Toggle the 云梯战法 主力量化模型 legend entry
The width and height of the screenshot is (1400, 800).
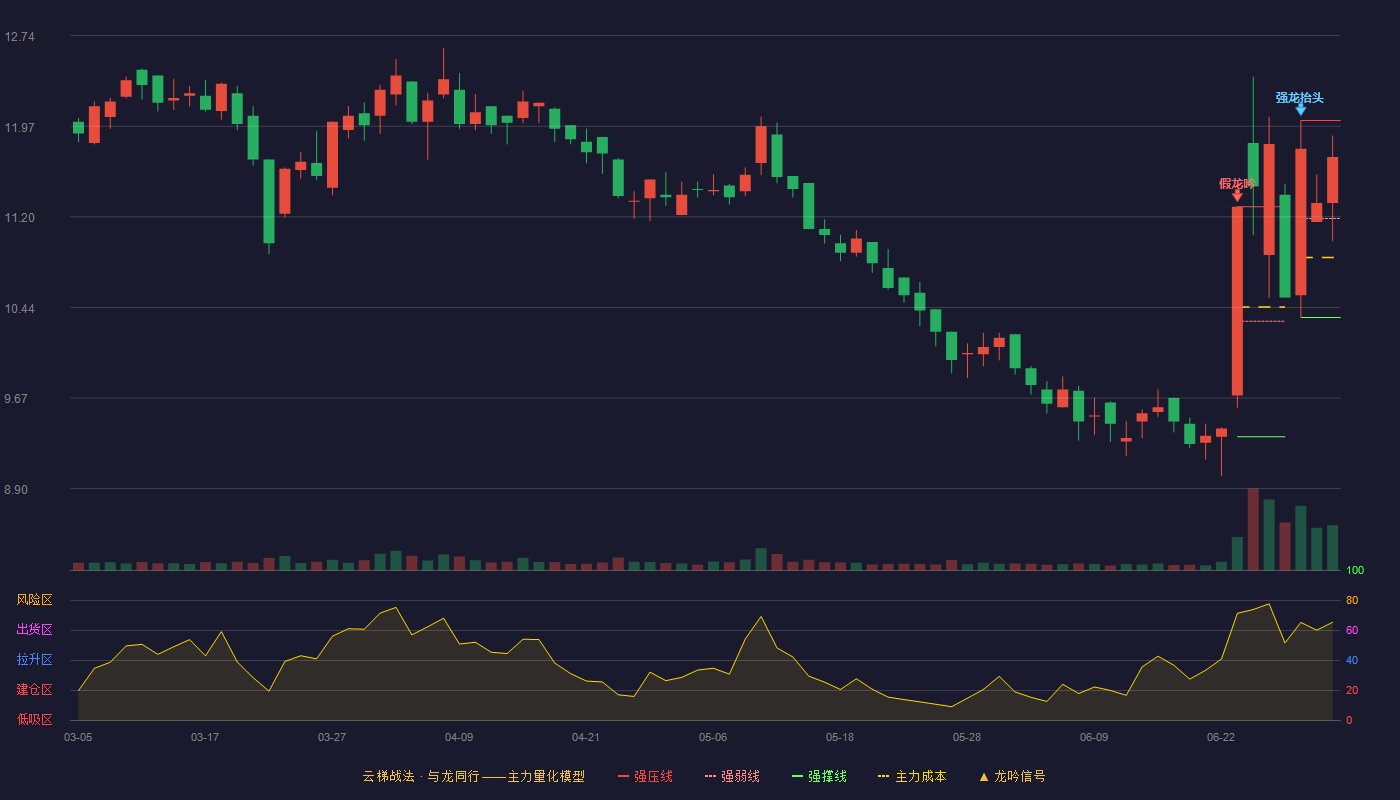473,776
